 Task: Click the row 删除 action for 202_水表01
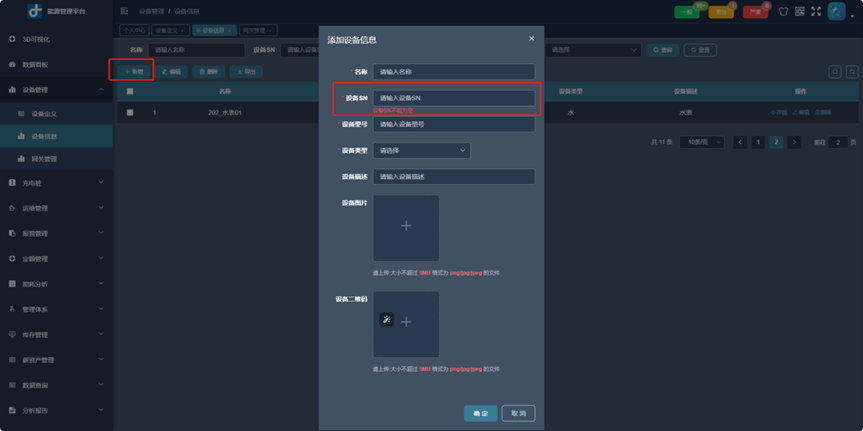click(823, 112)
